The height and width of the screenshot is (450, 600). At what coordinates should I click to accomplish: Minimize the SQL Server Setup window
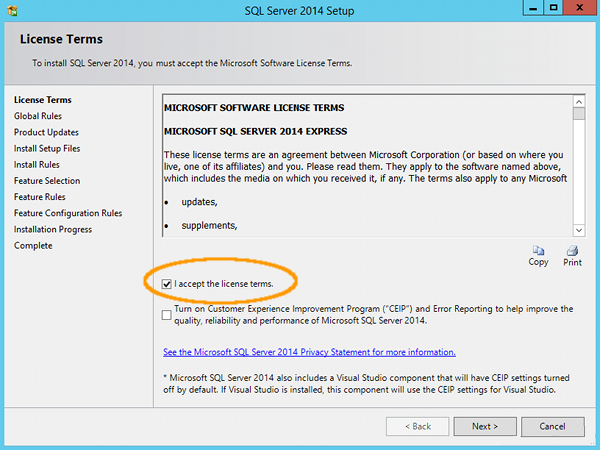[x=533, y=8]
